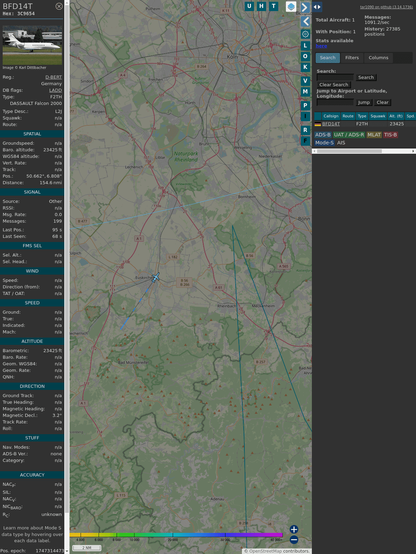This screenshot has width=416, height=554.
Task: Click the Search button beside the field
Action: point(366,77)
